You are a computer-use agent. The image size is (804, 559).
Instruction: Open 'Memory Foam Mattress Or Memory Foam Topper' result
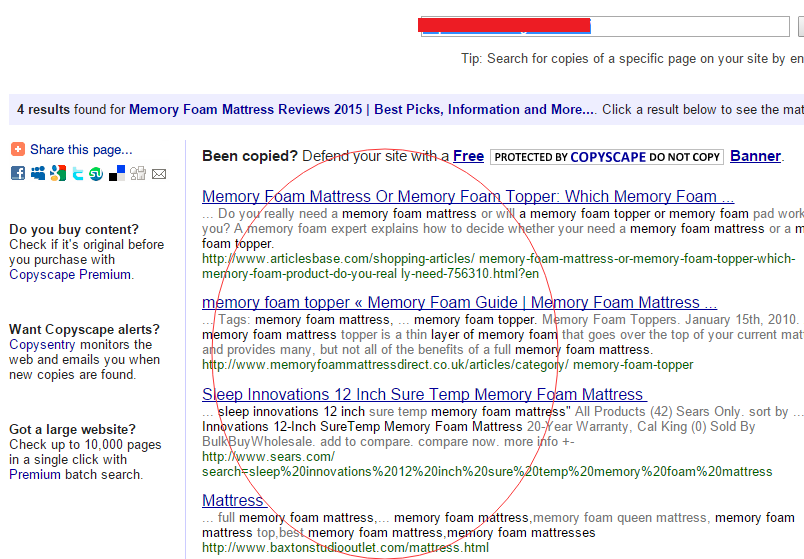tap(468, 196)
